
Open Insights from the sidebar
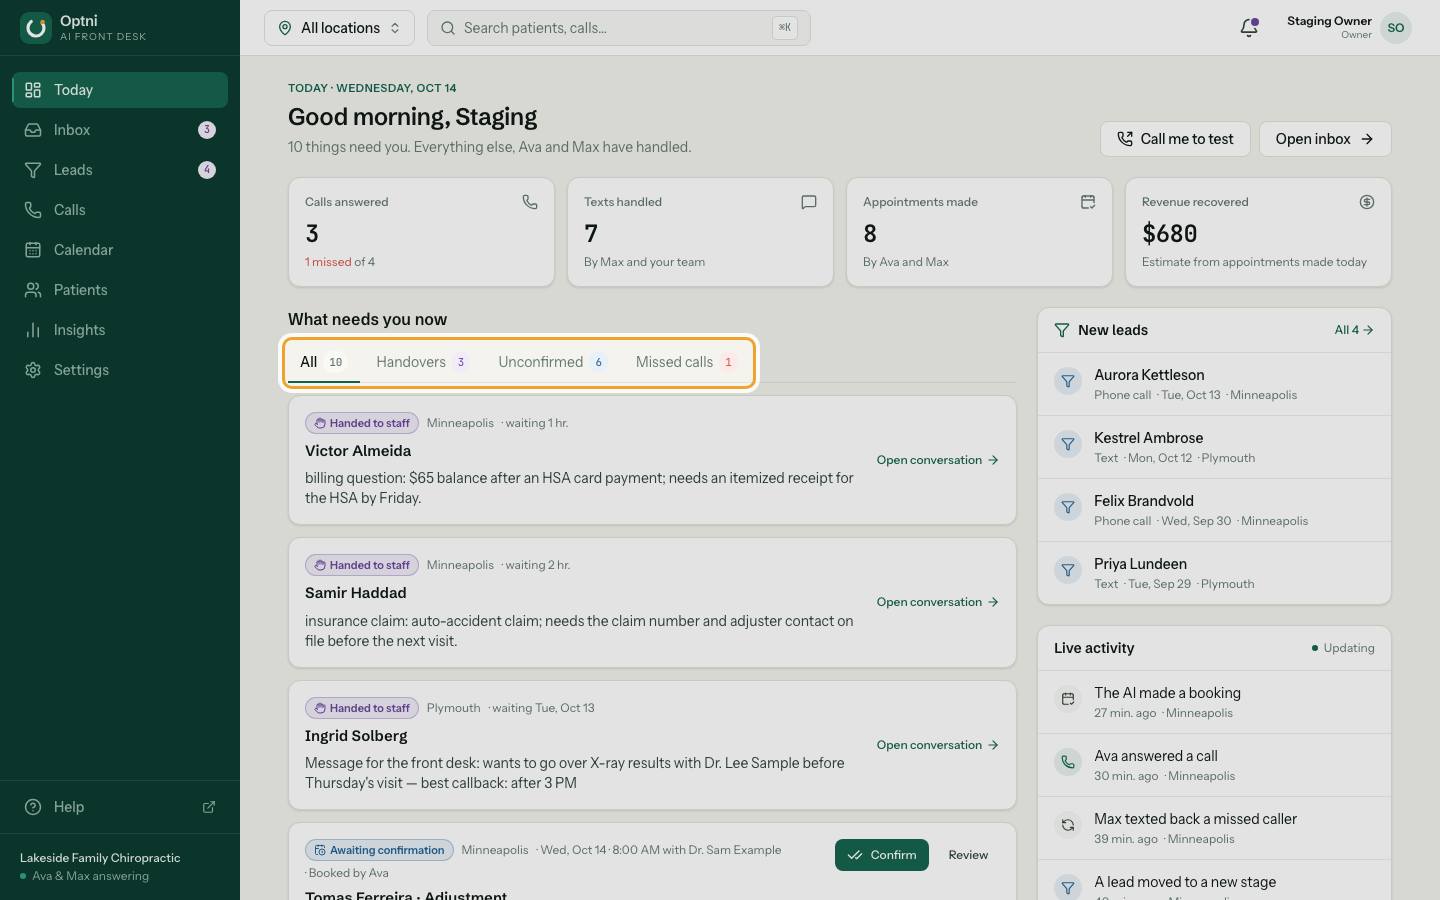click(x=120, y=330)
